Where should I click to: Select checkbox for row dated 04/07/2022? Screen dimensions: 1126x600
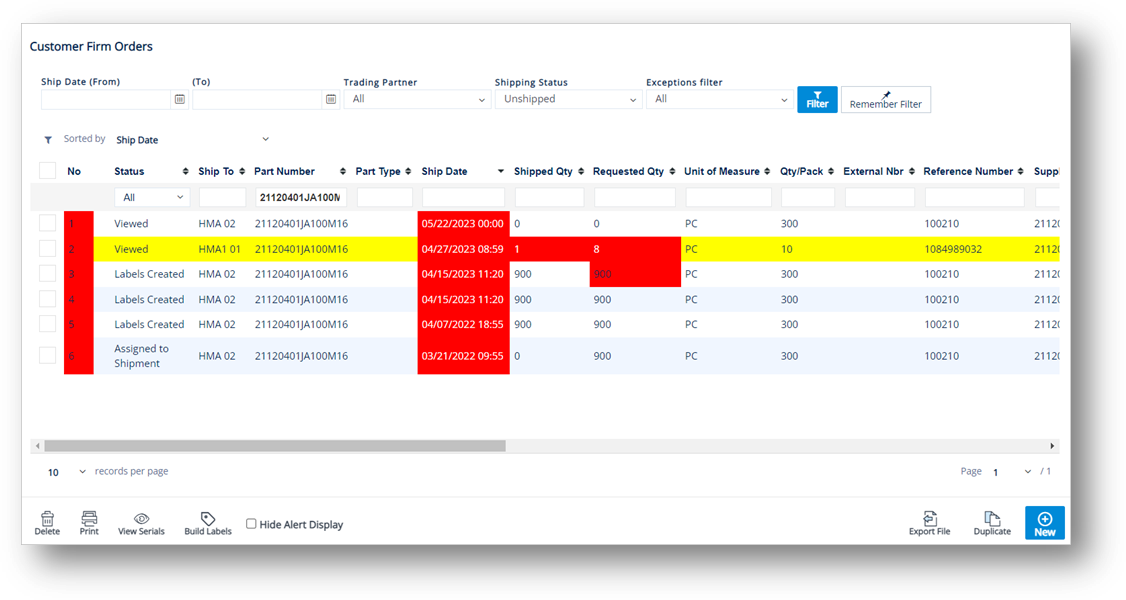pyautogui.click(x=47, y=324)
